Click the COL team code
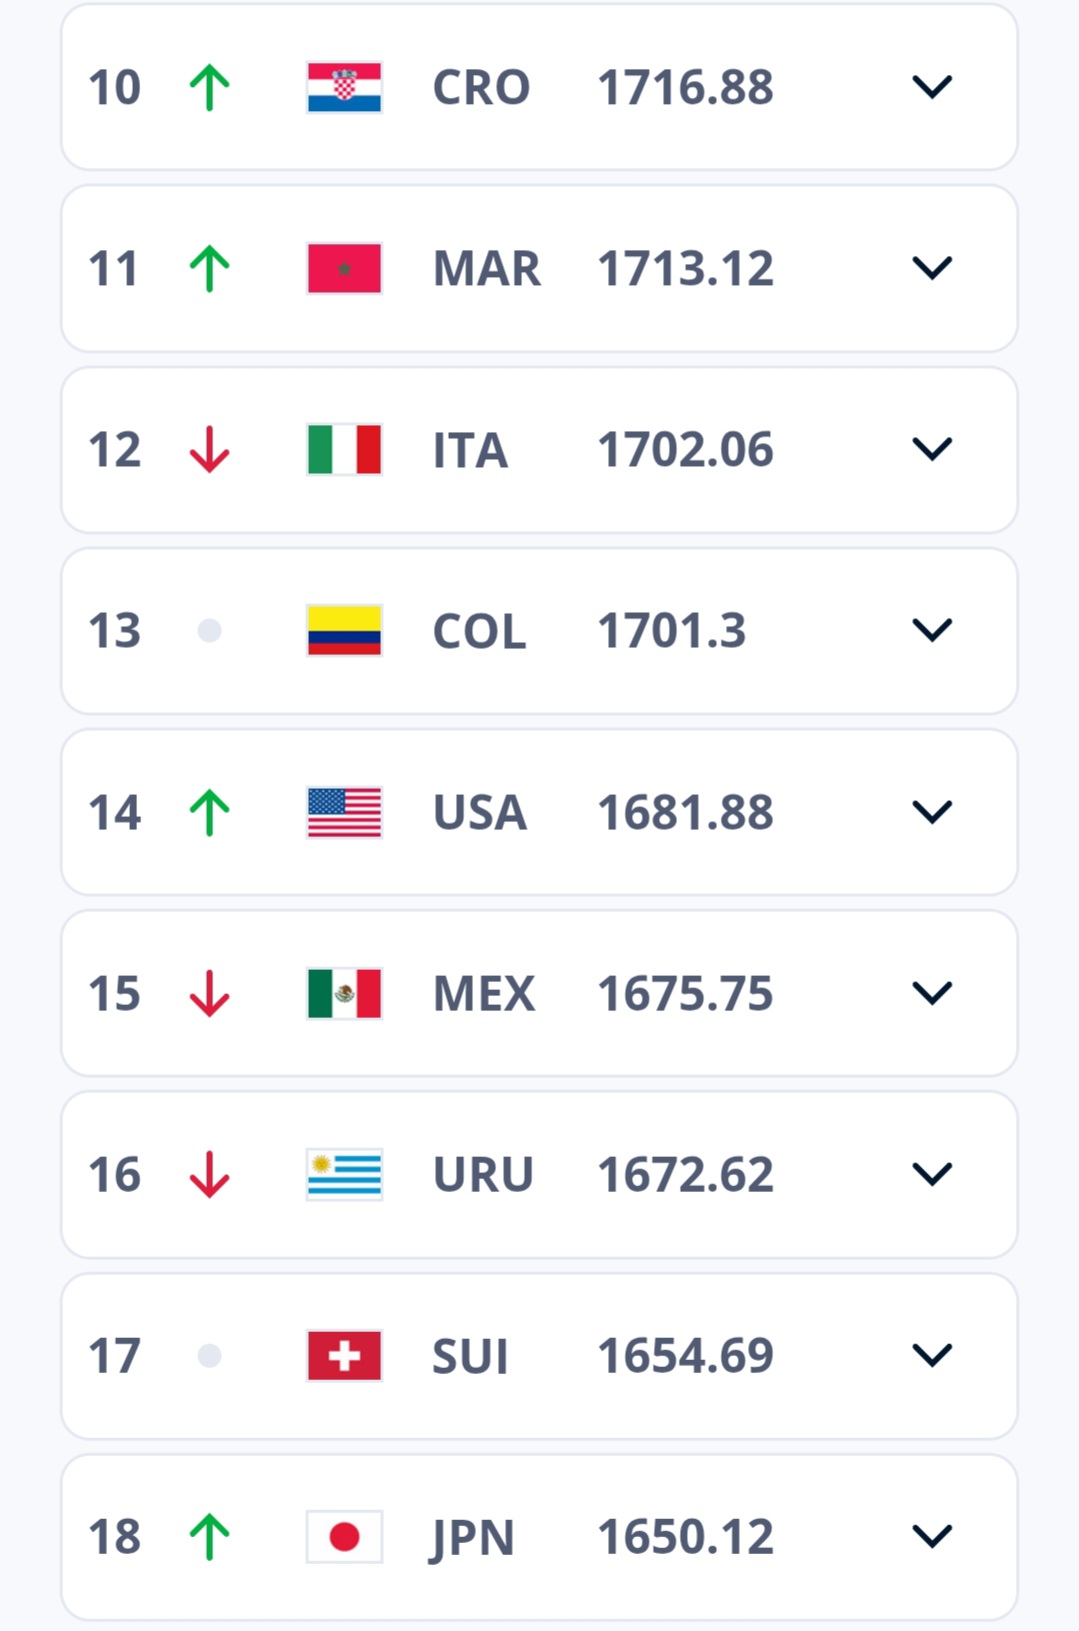 tap(479, 631)
